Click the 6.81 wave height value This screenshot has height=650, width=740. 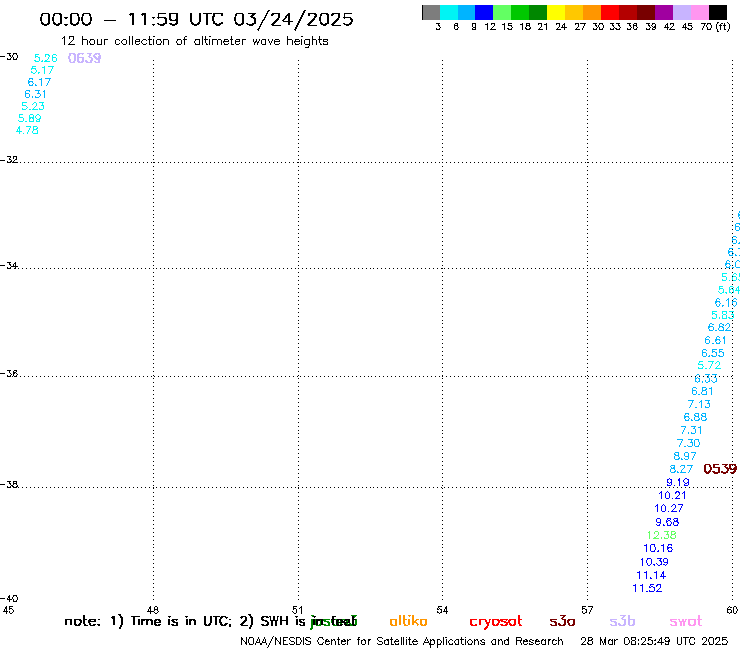(702, 391)
